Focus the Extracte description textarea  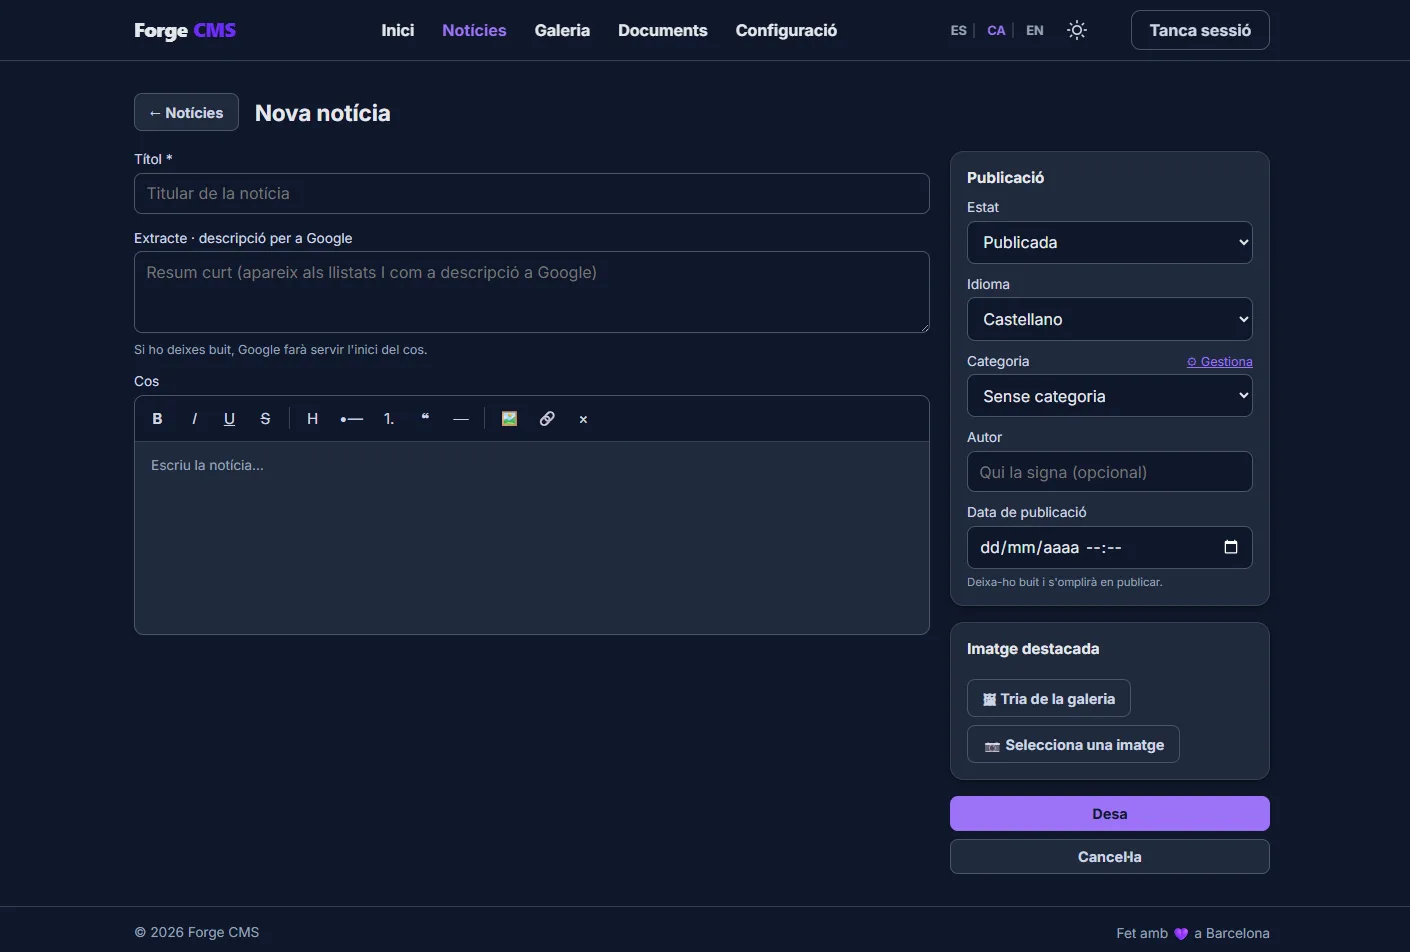(x=531, y=292)
